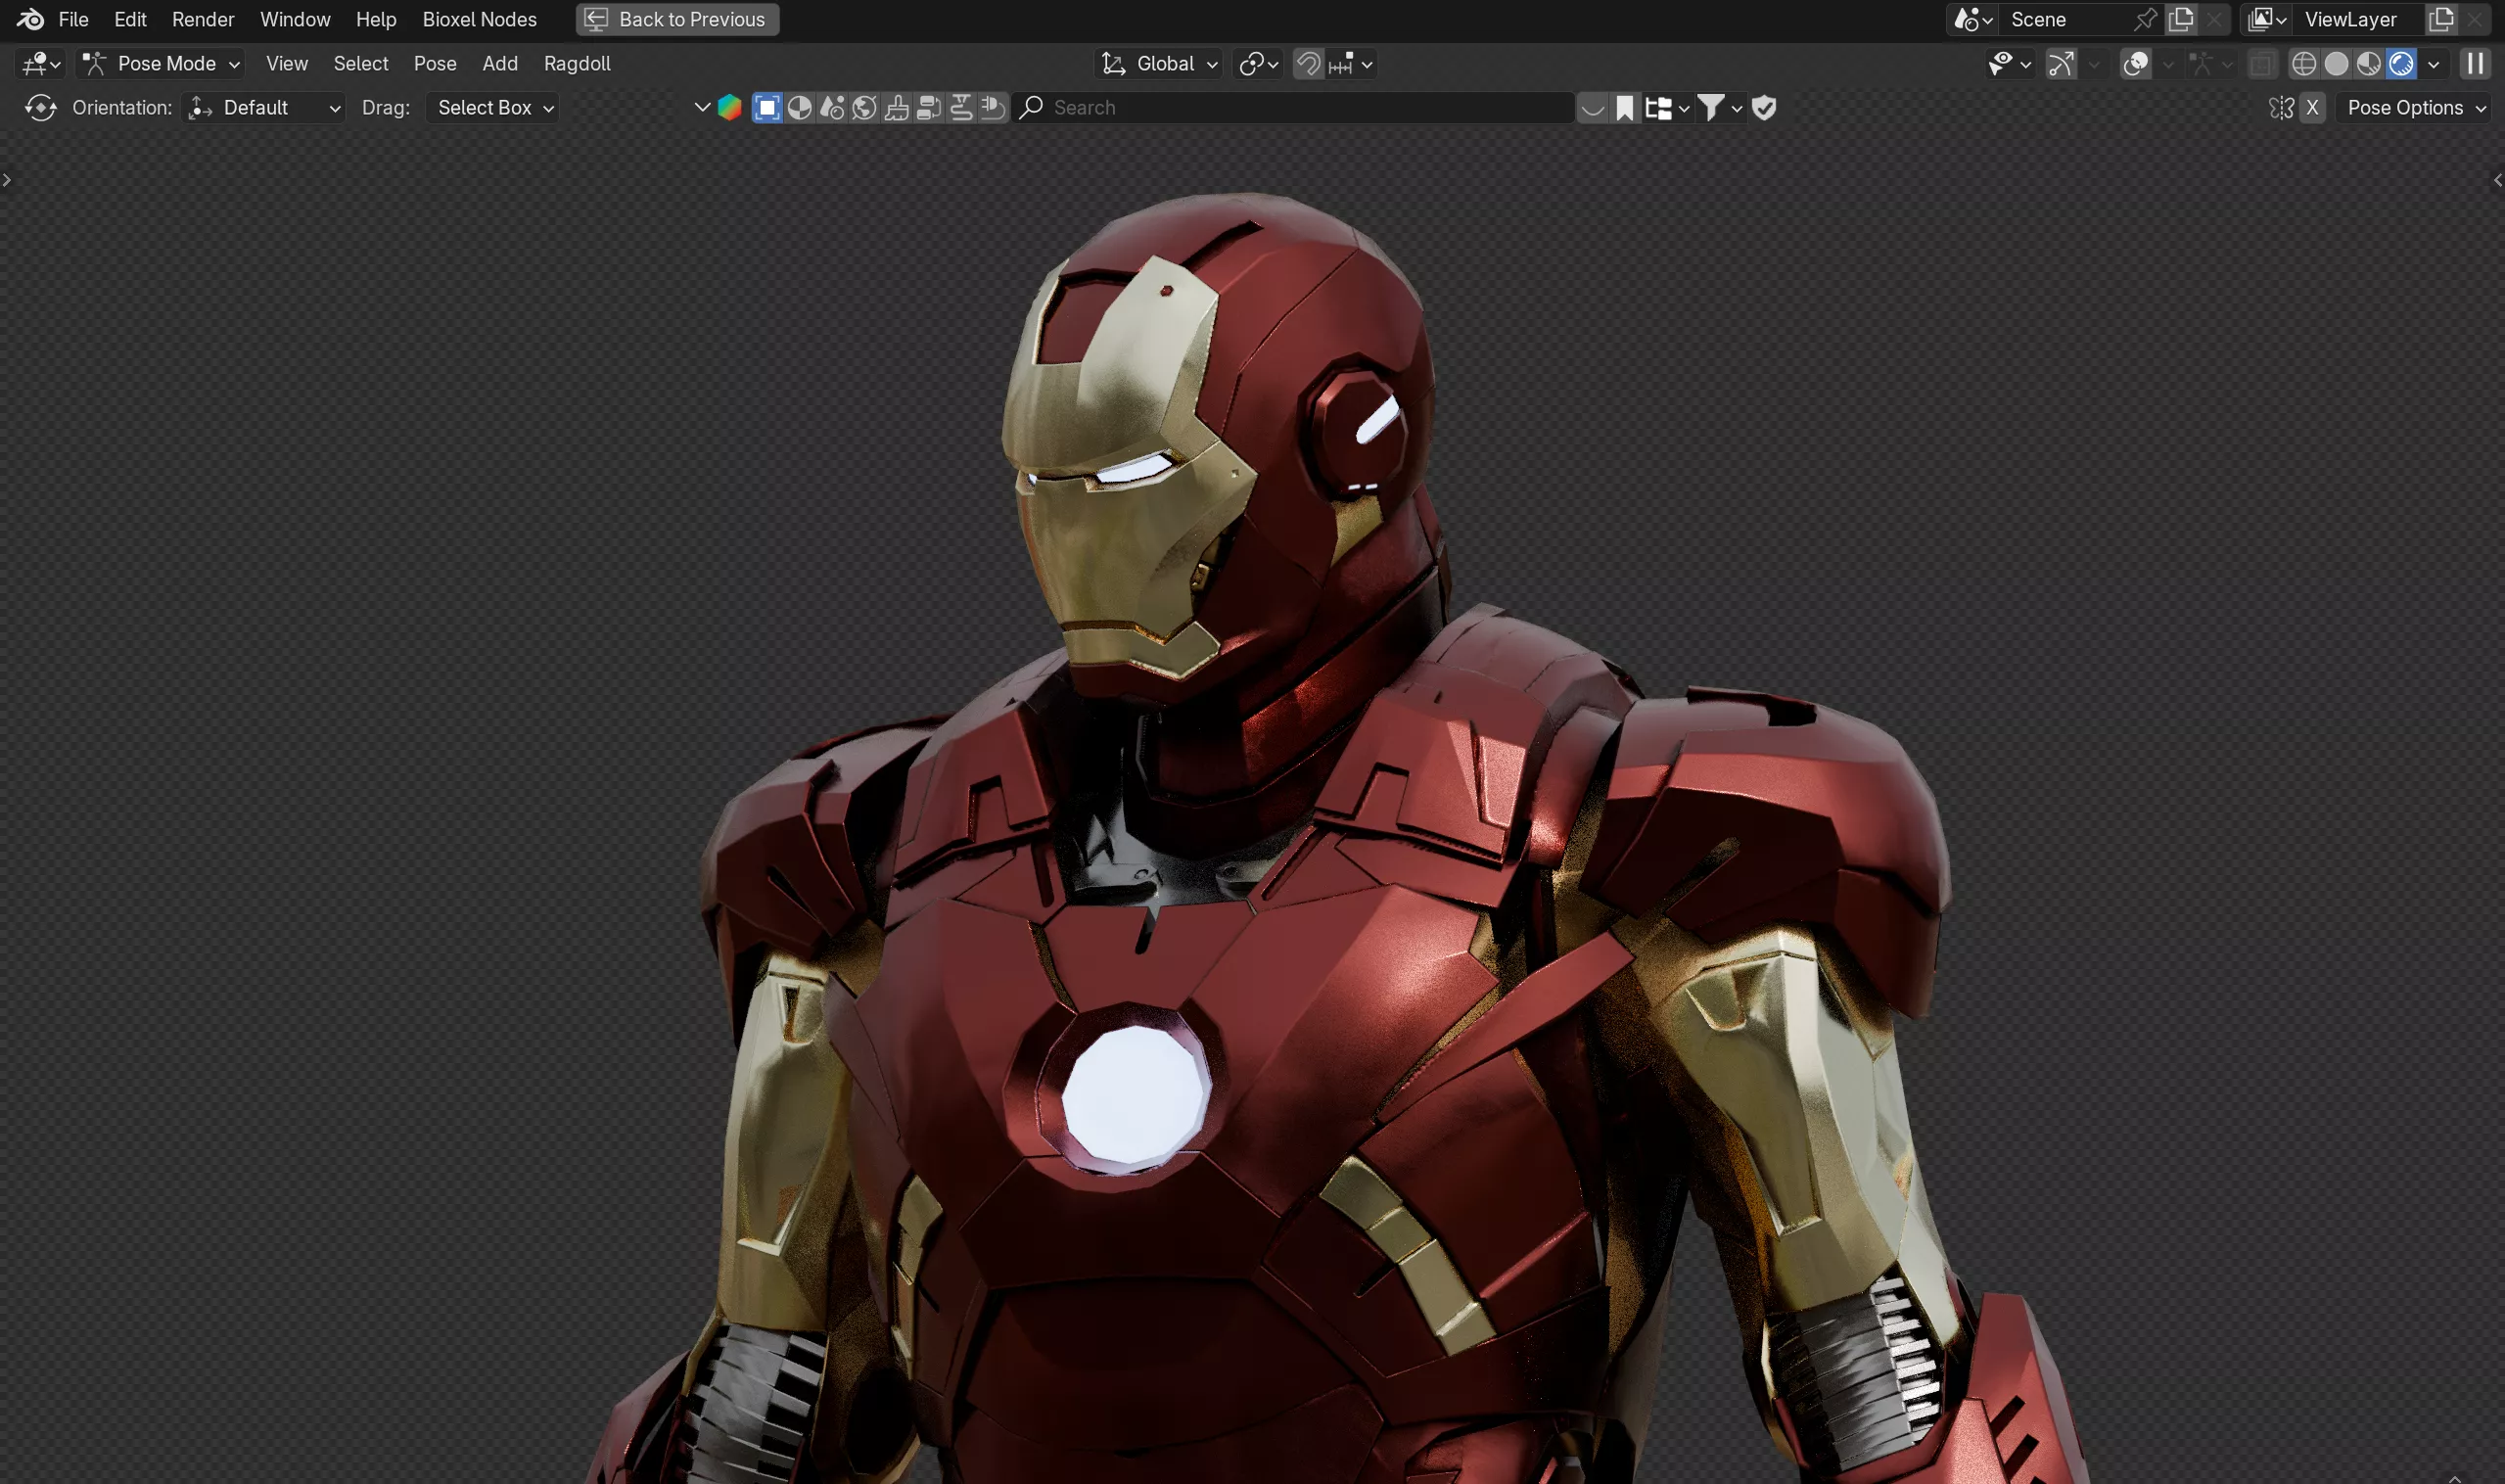Viewport: 2505px width, 1484px height.
Task: Switch to material preview shading
Action: tap(2368, 64)
